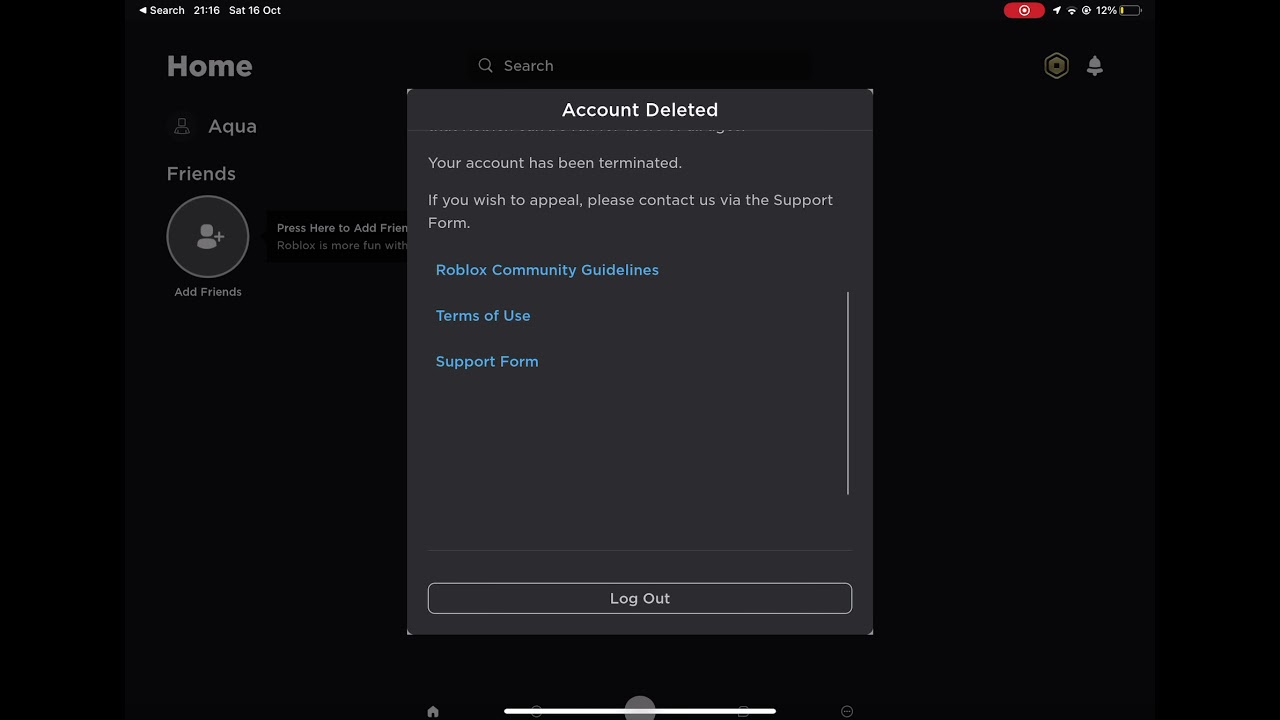
Task: Open the Robux icon in header
Action: coord(1056,66)
